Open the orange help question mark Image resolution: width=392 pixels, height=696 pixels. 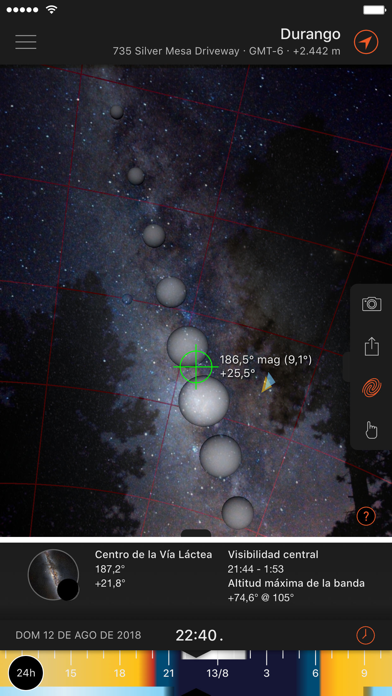point(366,516)
